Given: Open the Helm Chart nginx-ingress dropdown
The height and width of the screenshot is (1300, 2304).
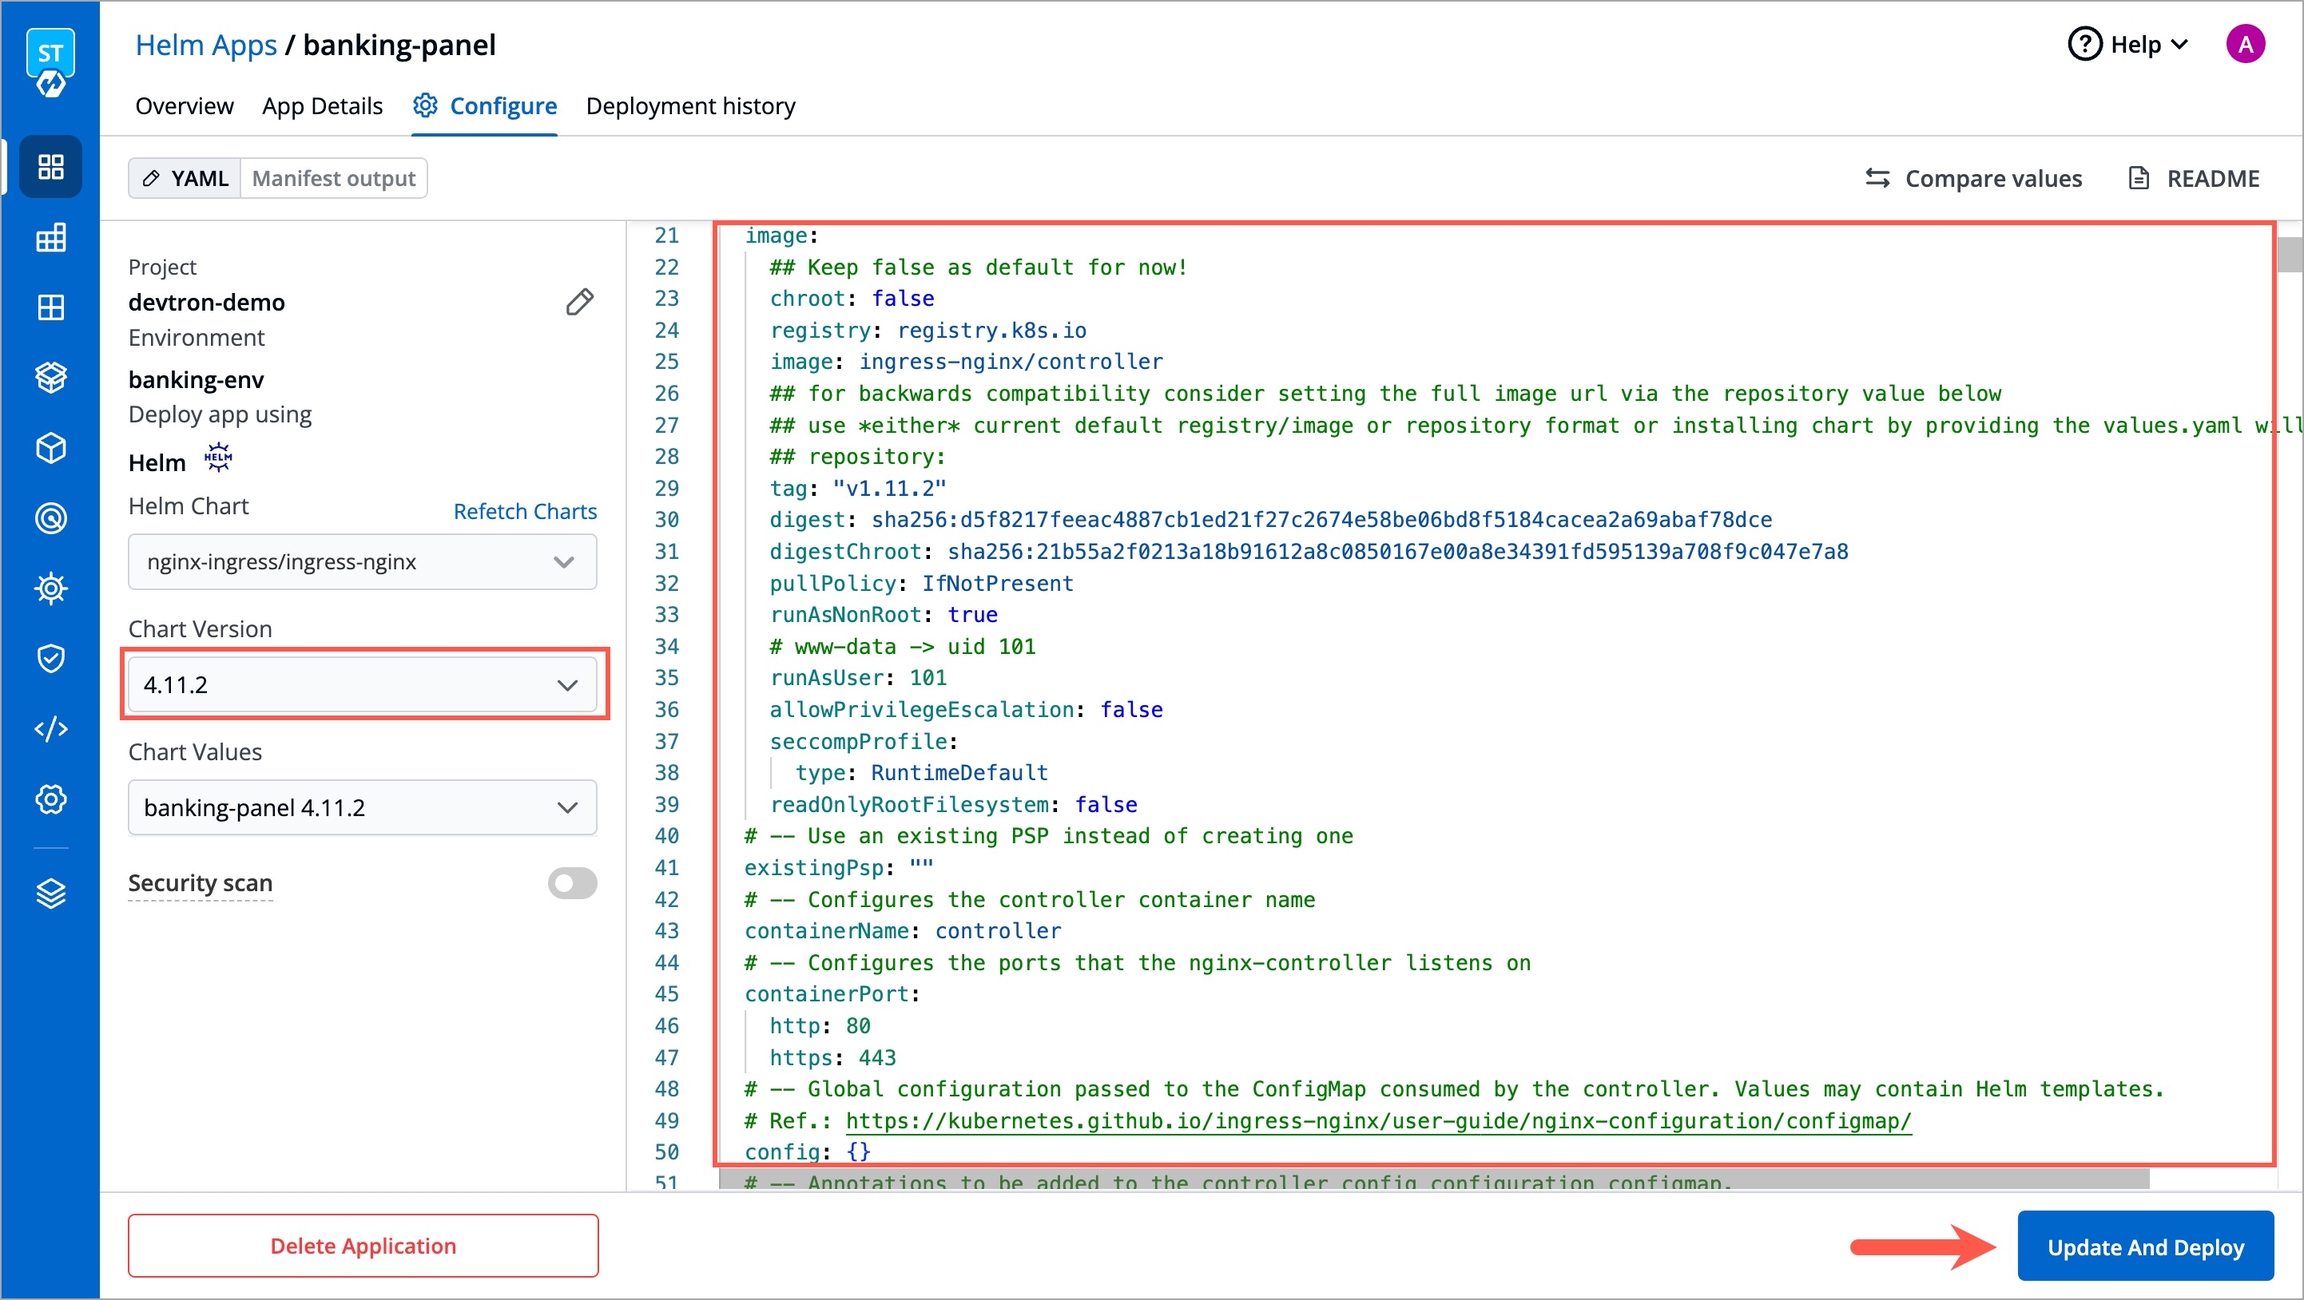Looking at the screenshot, I should [x=363, y=562].
